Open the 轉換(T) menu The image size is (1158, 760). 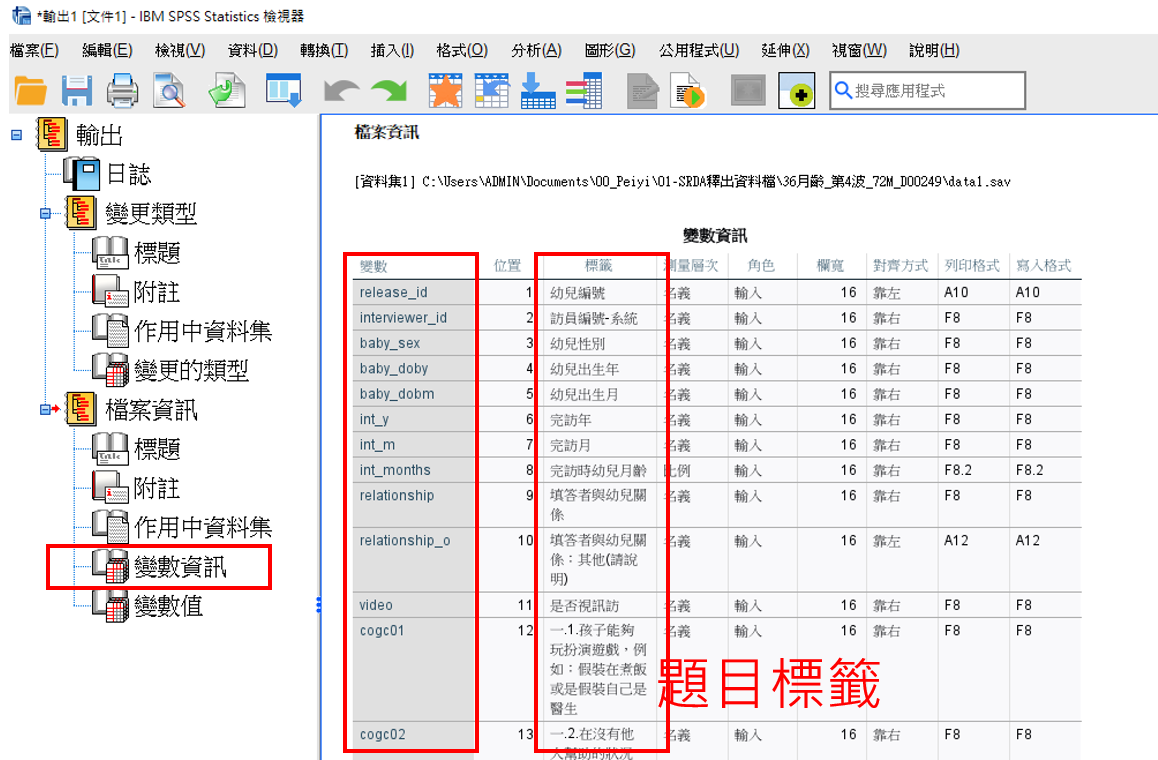tap(324, 50)
